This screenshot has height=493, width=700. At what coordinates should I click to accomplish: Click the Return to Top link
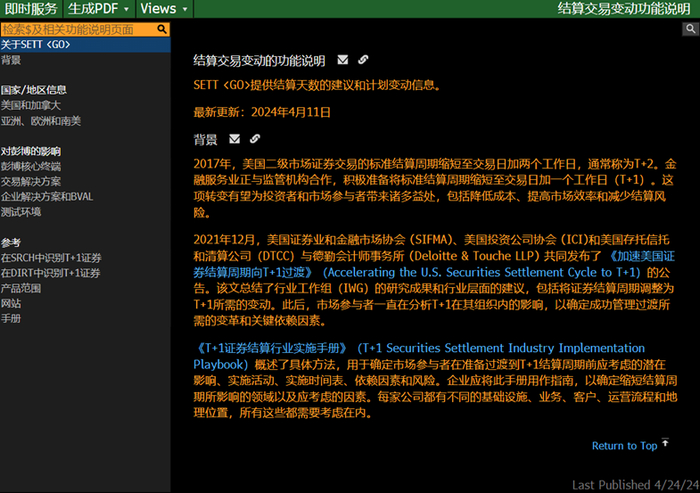624,446
